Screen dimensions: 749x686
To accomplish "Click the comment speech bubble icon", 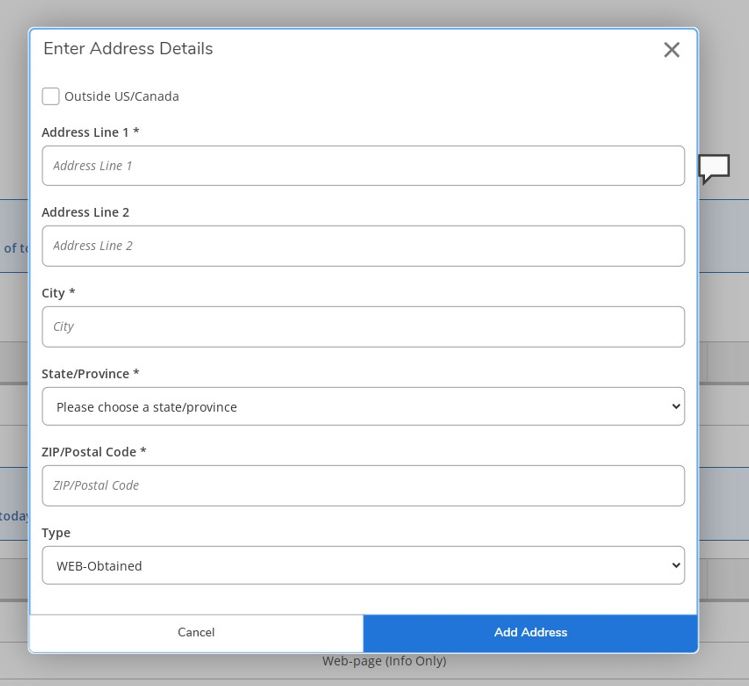I will point(714,169).
